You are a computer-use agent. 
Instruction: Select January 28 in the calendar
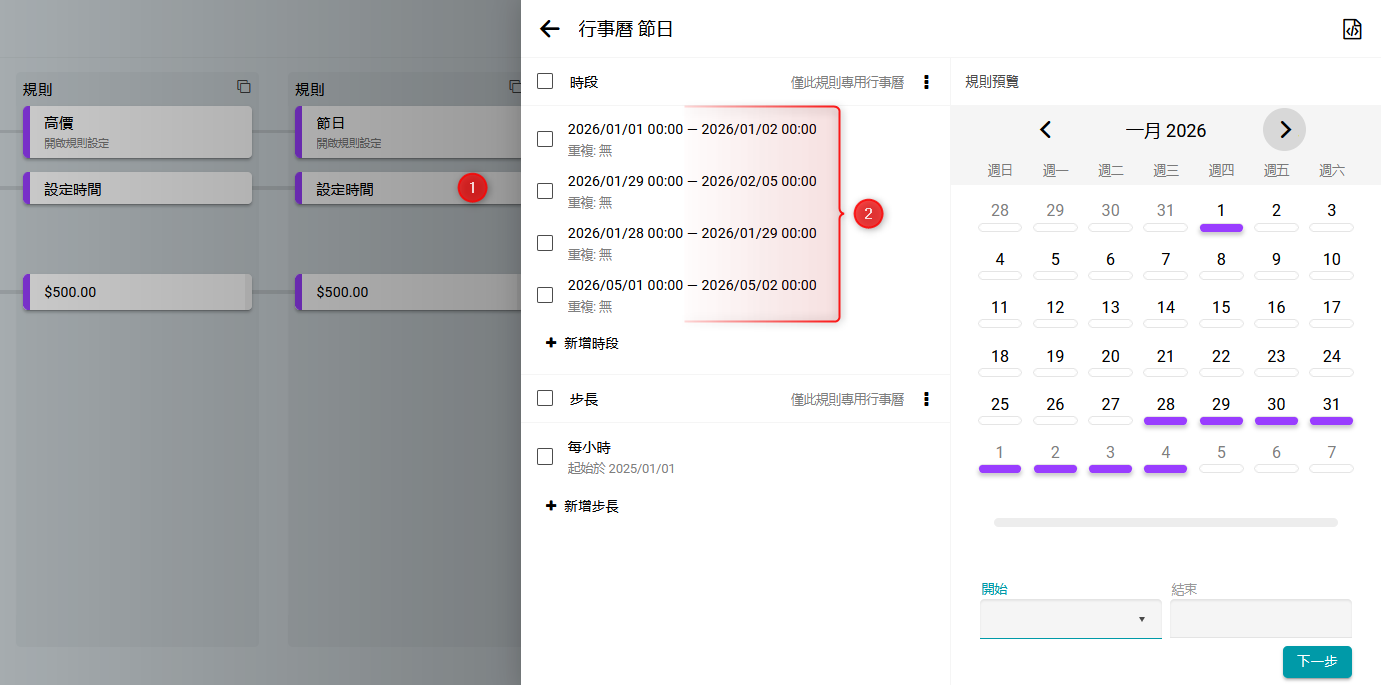[1165, 405]
